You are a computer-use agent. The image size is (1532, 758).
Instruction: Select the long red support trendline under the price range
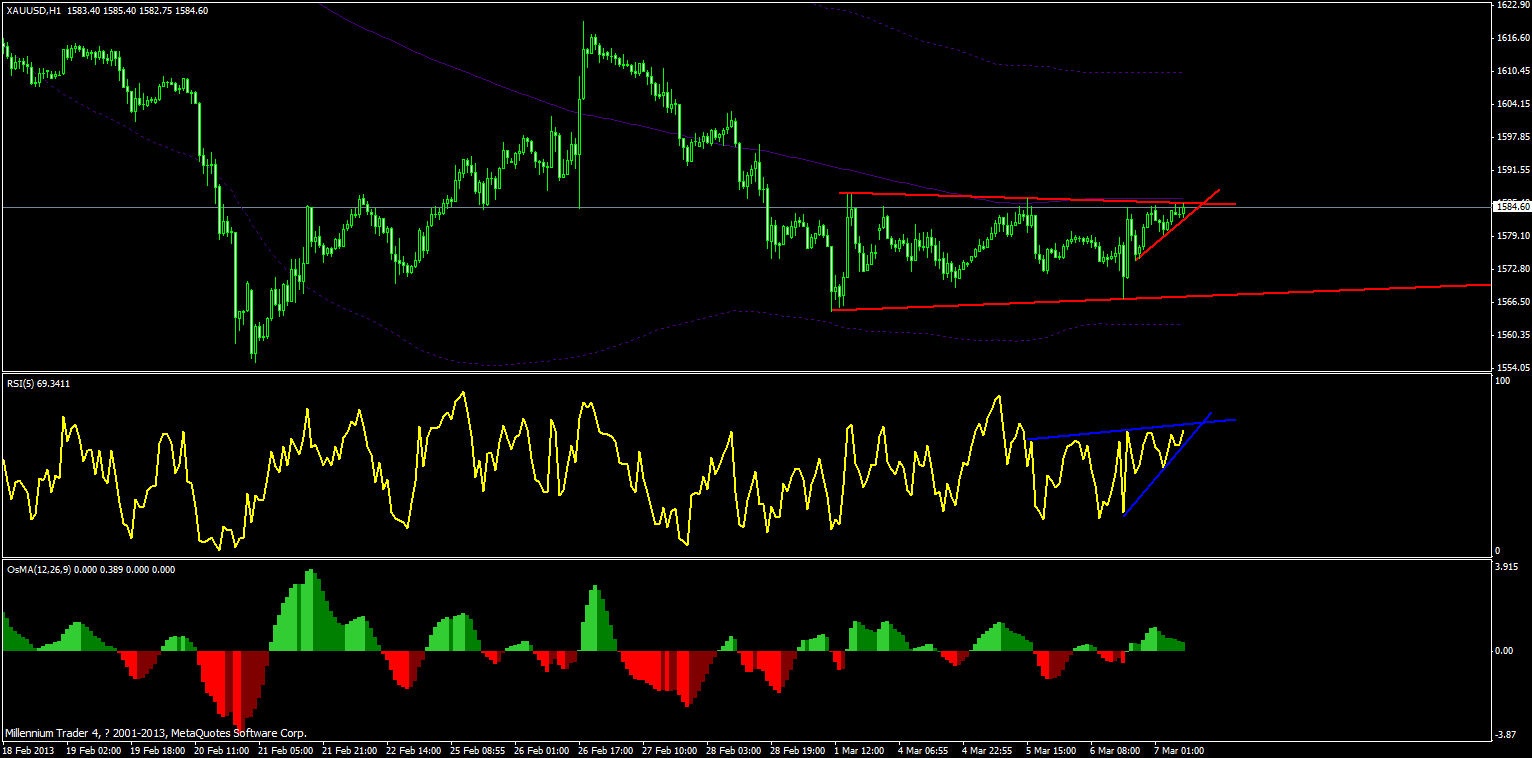1160,297
